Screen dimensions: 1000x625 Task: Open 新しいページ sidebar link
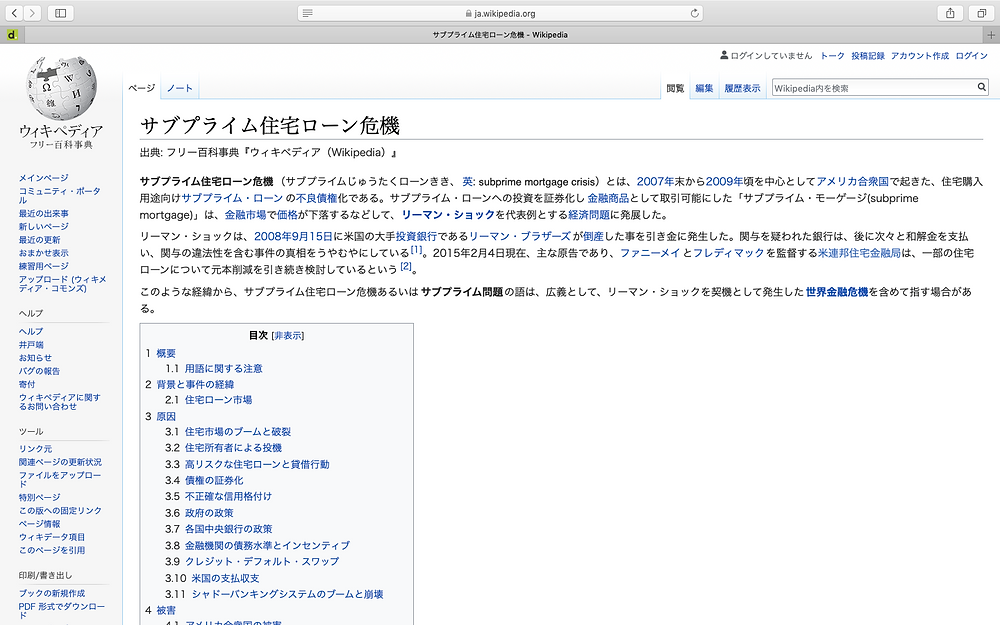point(43,226)
